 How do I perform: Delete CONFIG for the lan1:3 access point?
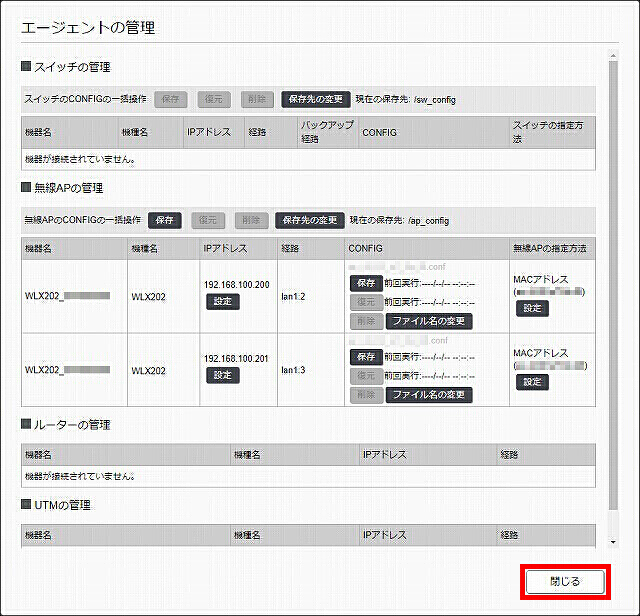[x=366, y=395]
